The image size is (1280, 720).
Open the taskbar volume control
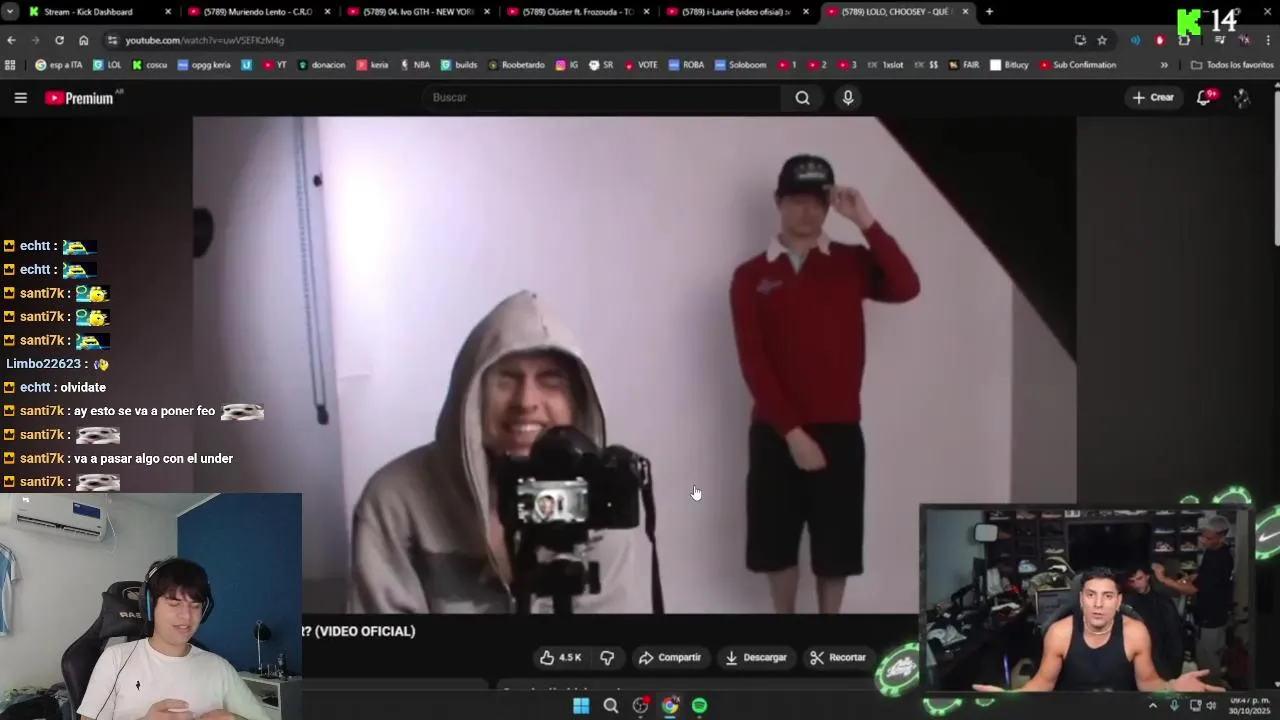1211,706
